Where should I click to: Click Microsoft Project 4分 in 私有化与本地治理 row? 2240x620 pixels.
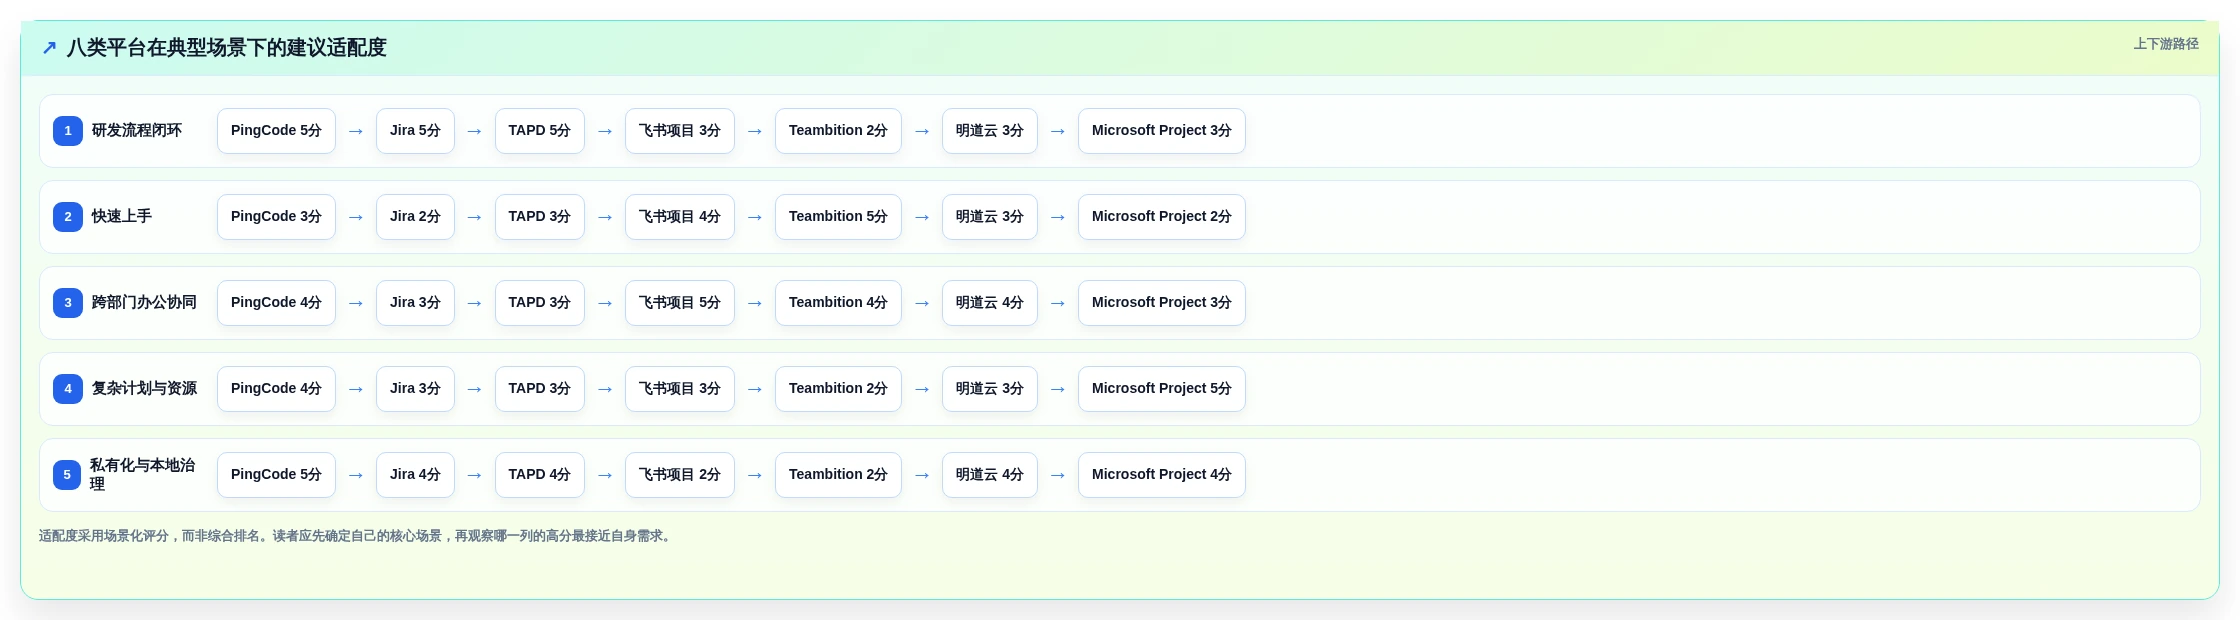1162,475
